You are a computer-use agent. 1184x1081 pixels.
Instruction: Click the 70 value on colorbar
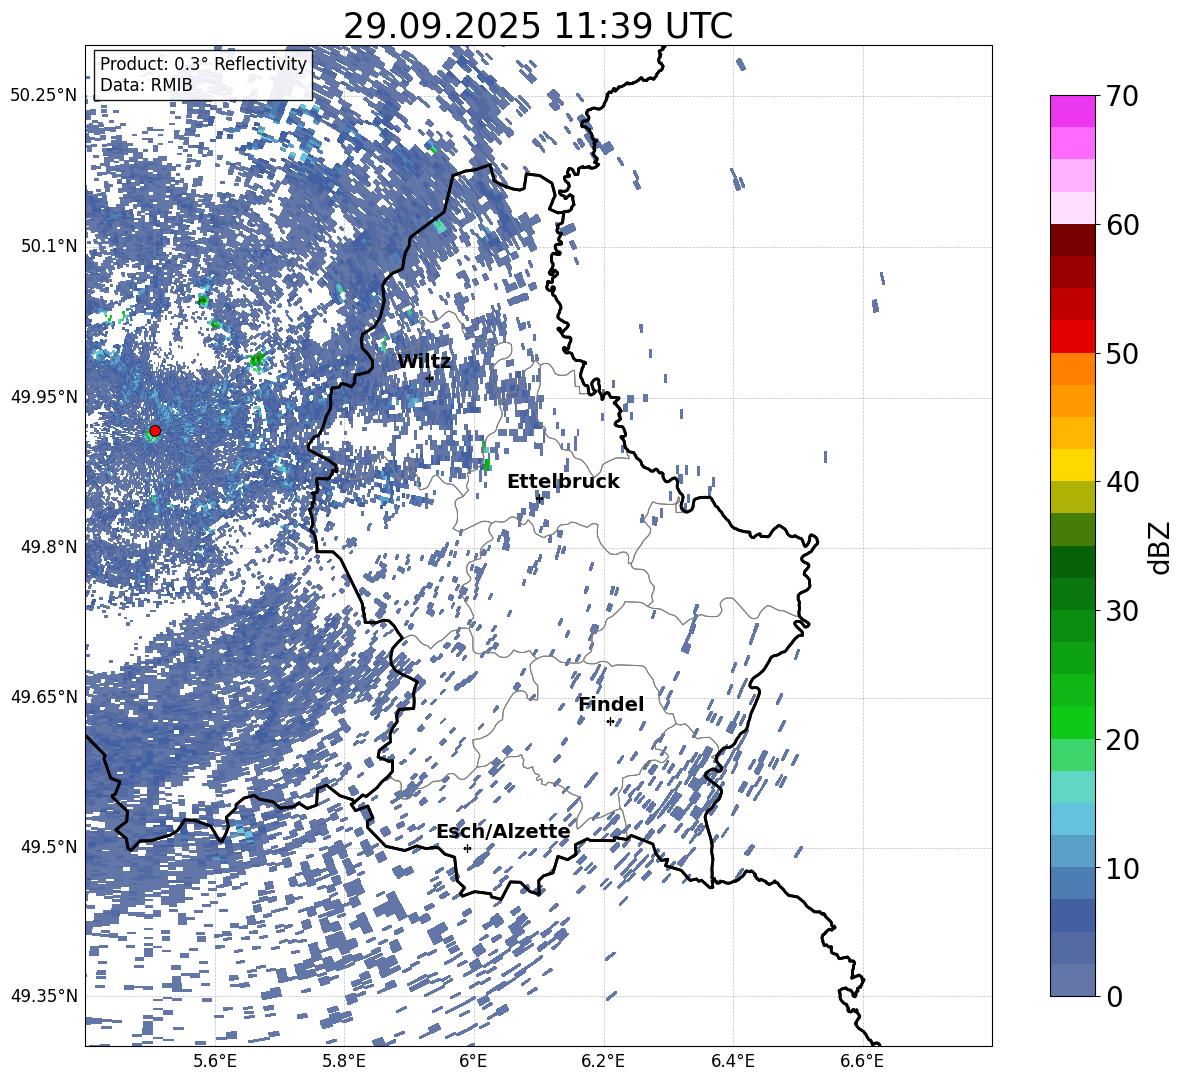[1121, 97]
